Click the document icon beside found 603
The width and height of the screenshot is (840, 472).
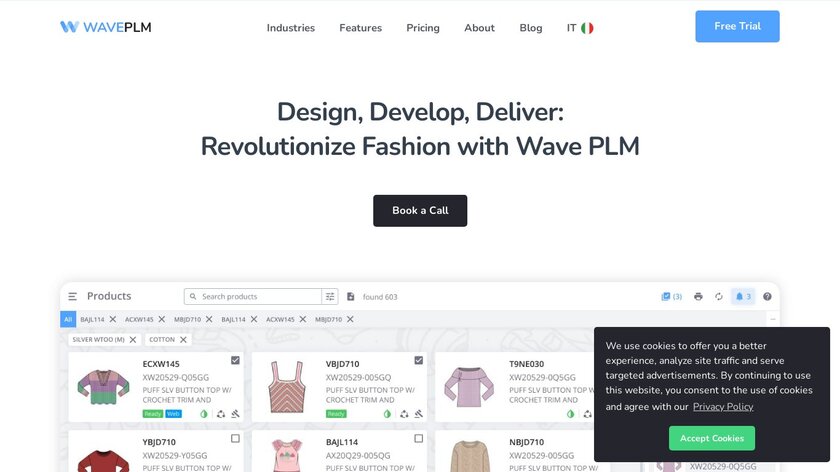(350, 296)
